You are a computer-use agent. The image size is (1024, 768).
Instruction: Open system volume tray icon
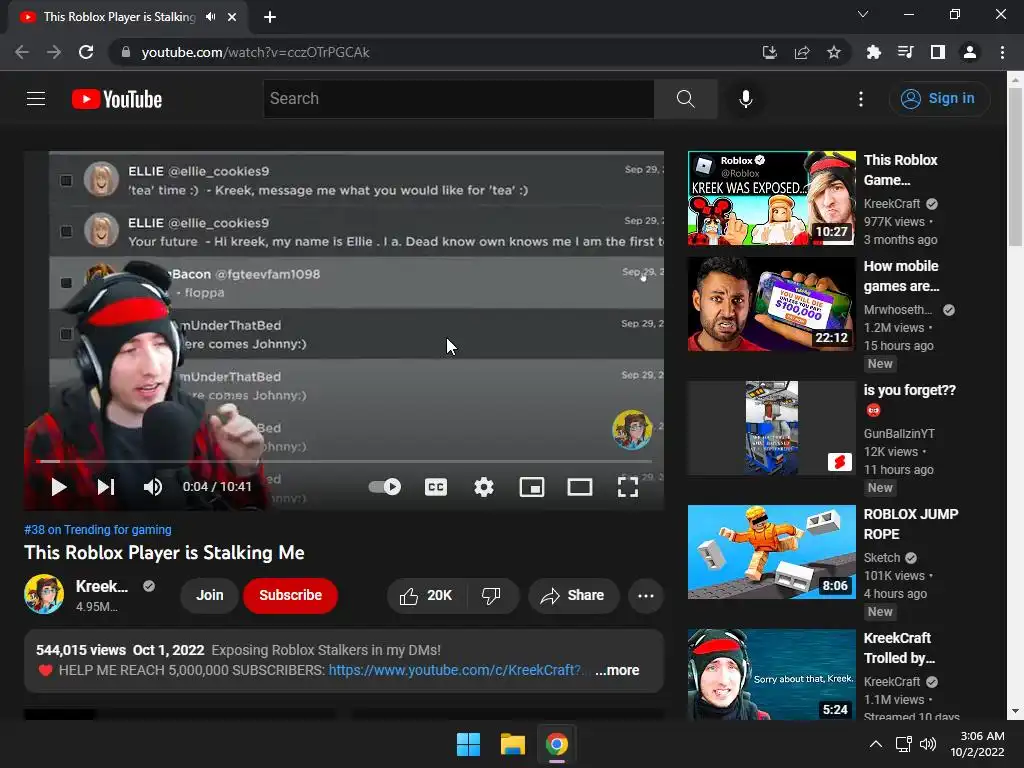point(927,744)
